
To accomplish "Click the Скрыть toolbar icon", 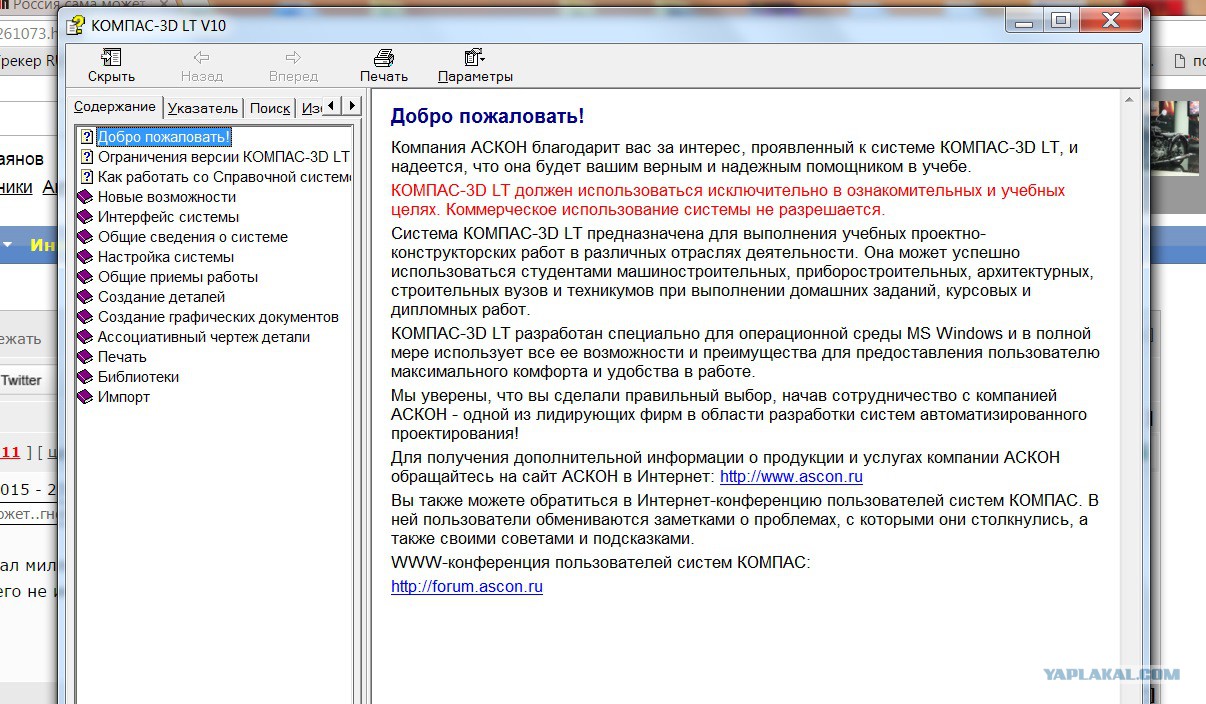I will pos(111,58).
